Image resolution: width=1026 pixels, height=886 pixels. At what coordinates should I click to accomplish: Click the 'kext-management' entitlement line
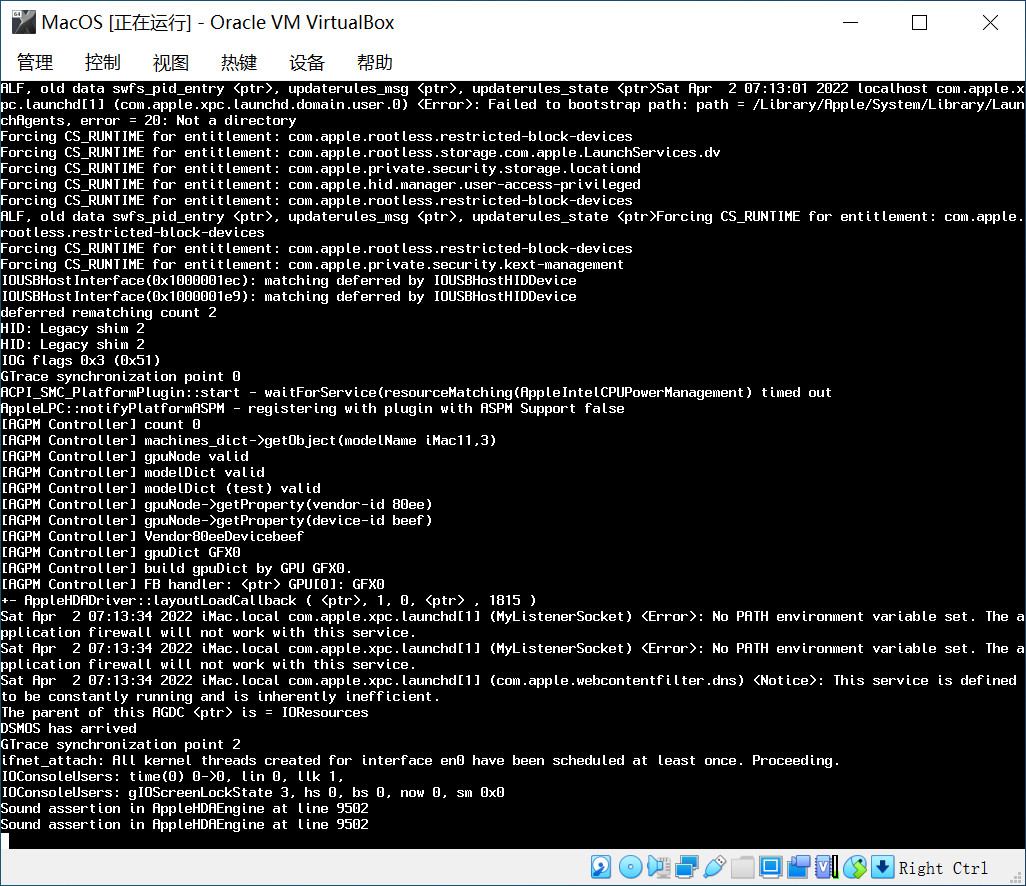tap(312, 264)
